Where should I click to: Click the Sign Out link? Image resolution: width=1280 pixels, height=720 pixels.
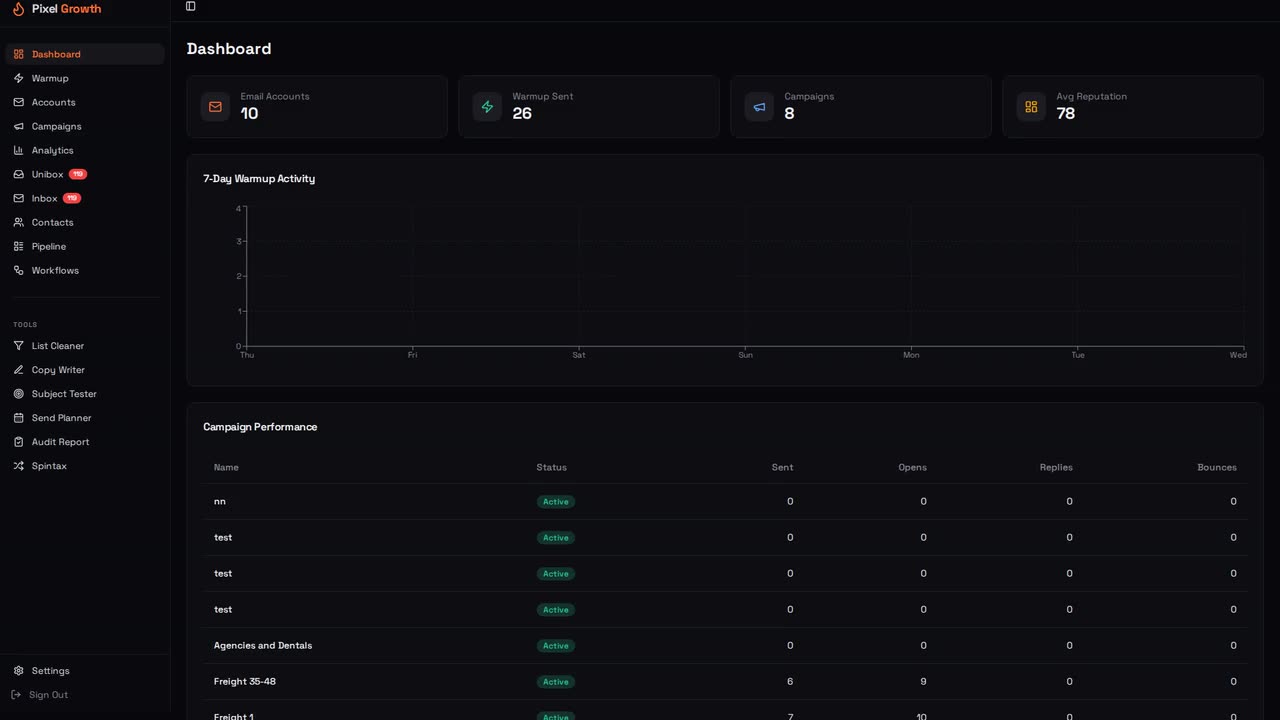click(x=40, y=695)
